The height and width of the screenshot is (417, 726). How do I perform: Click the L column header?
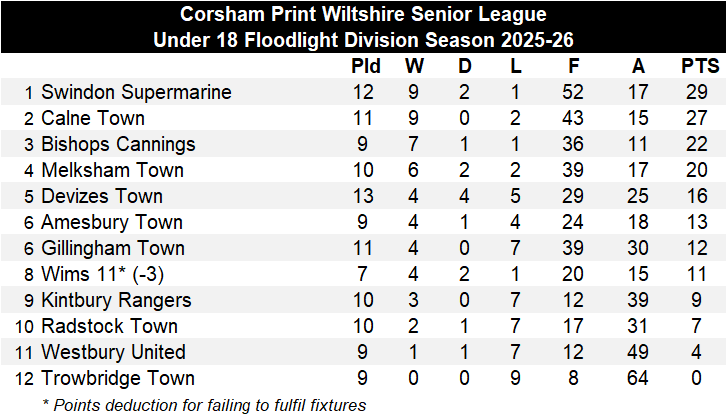514,67
